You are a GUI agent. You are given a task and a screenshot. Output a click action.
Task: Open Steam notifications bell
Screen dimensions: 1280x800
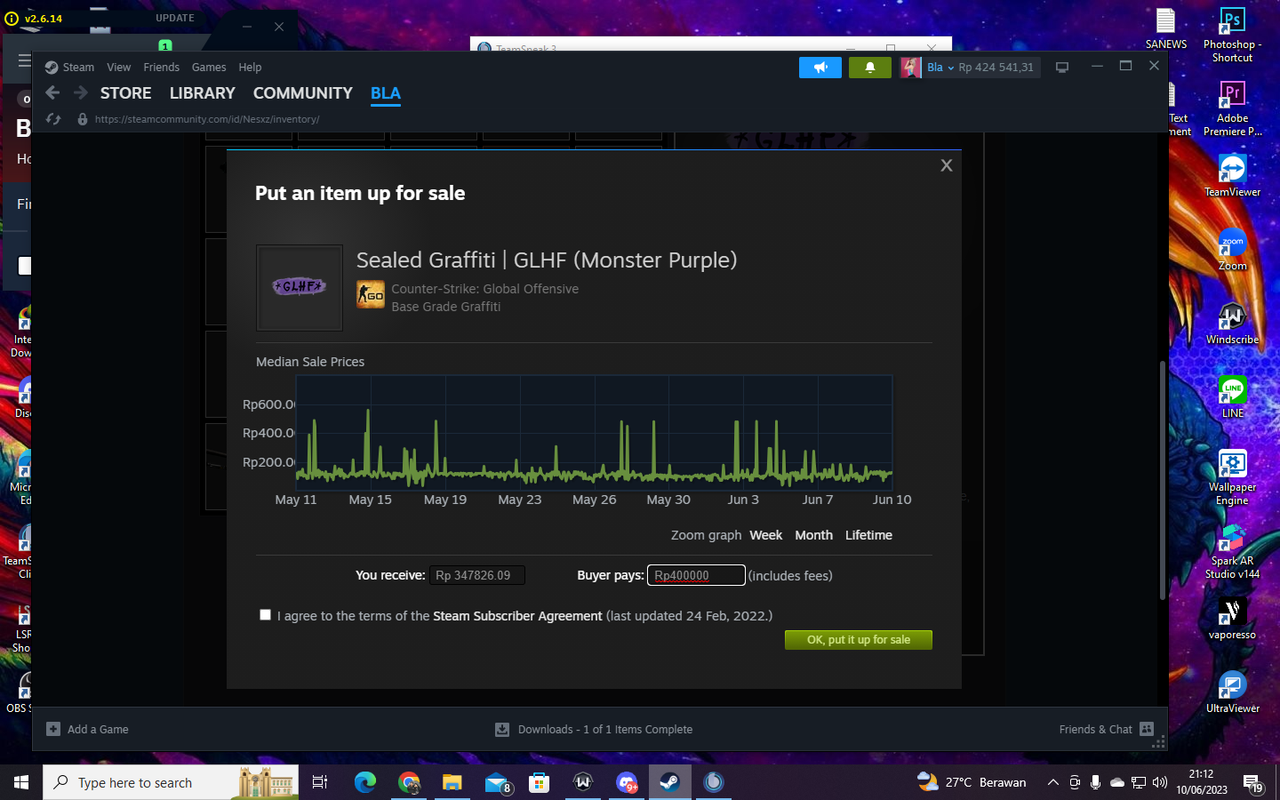(x=870, y=67)
